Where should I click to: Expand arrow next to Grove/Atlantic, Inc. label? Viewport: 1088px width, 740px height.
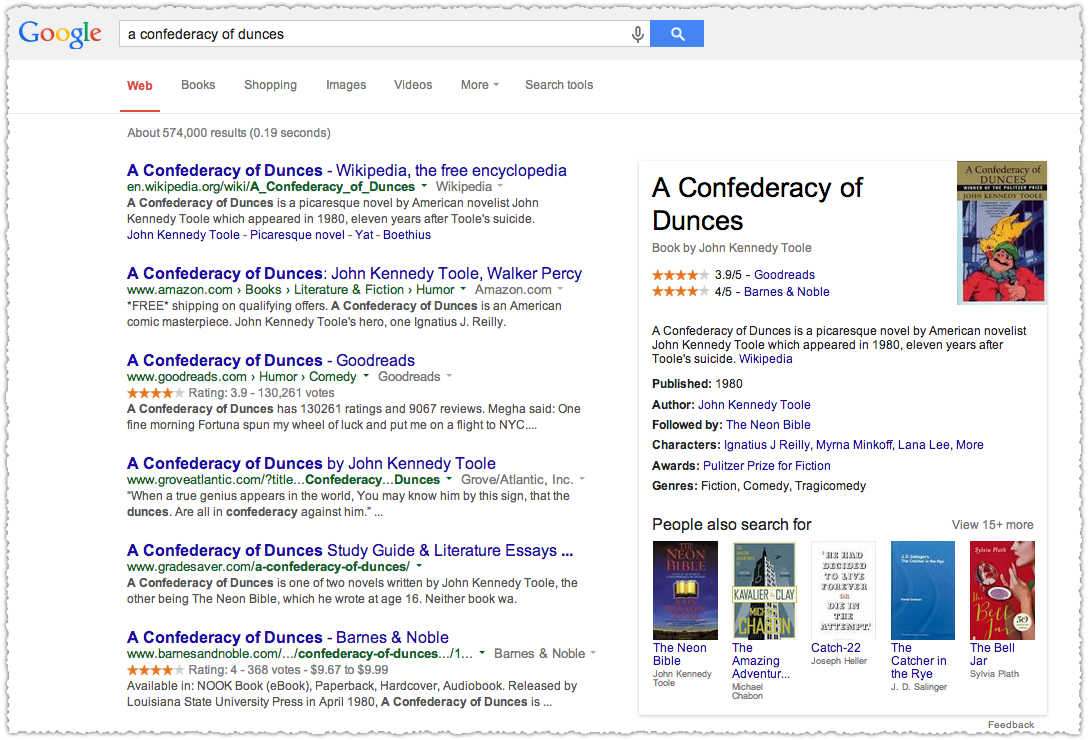click(582, 479)
